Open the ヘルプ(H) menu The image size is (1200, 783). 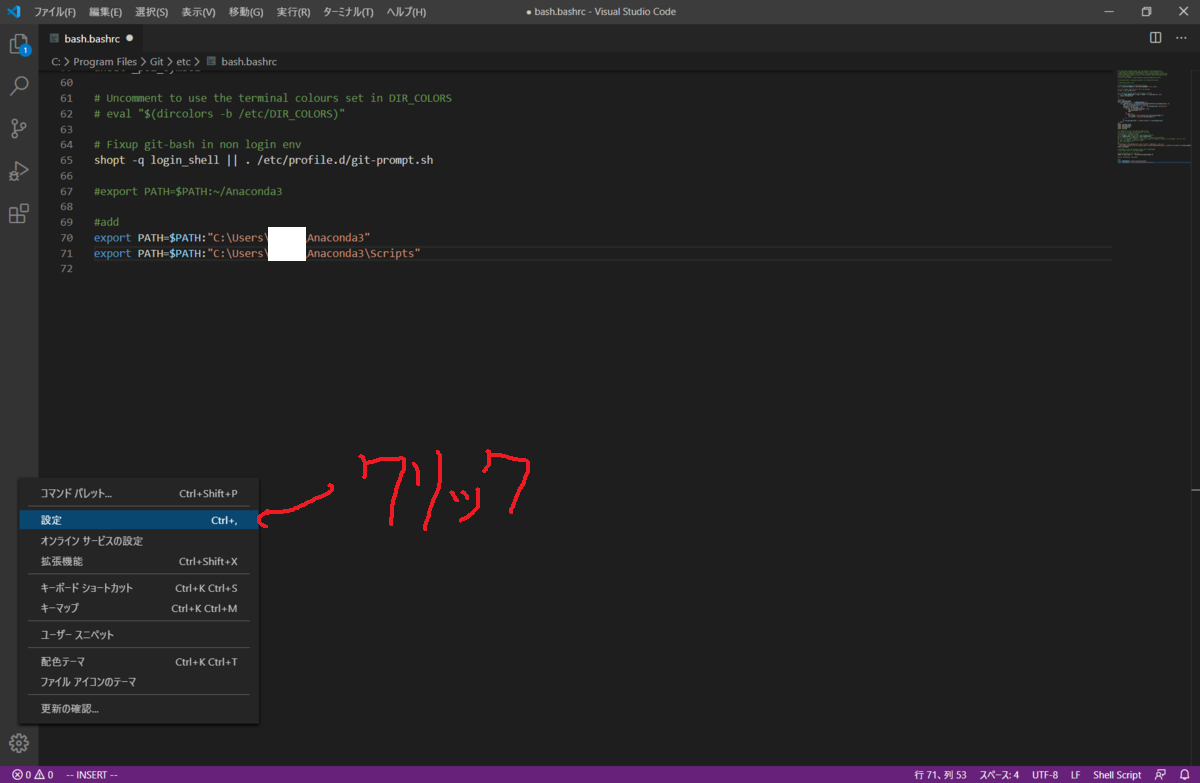(406, 12)
